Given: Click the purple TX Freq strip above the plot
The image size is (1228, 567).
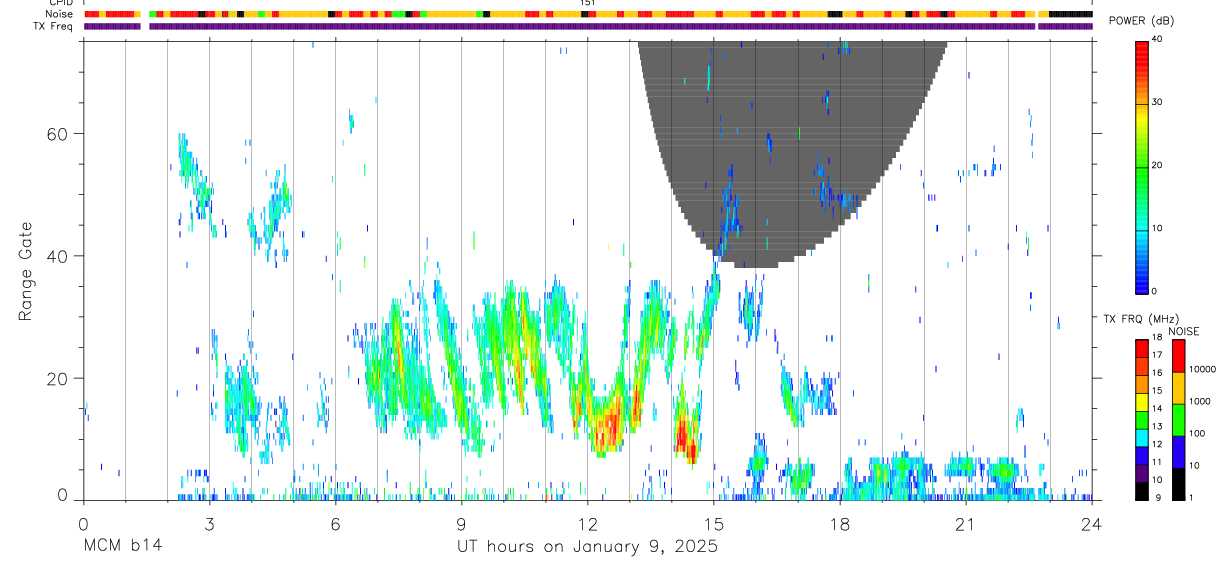Looking at the screenshot, I should tap(587, 26).
